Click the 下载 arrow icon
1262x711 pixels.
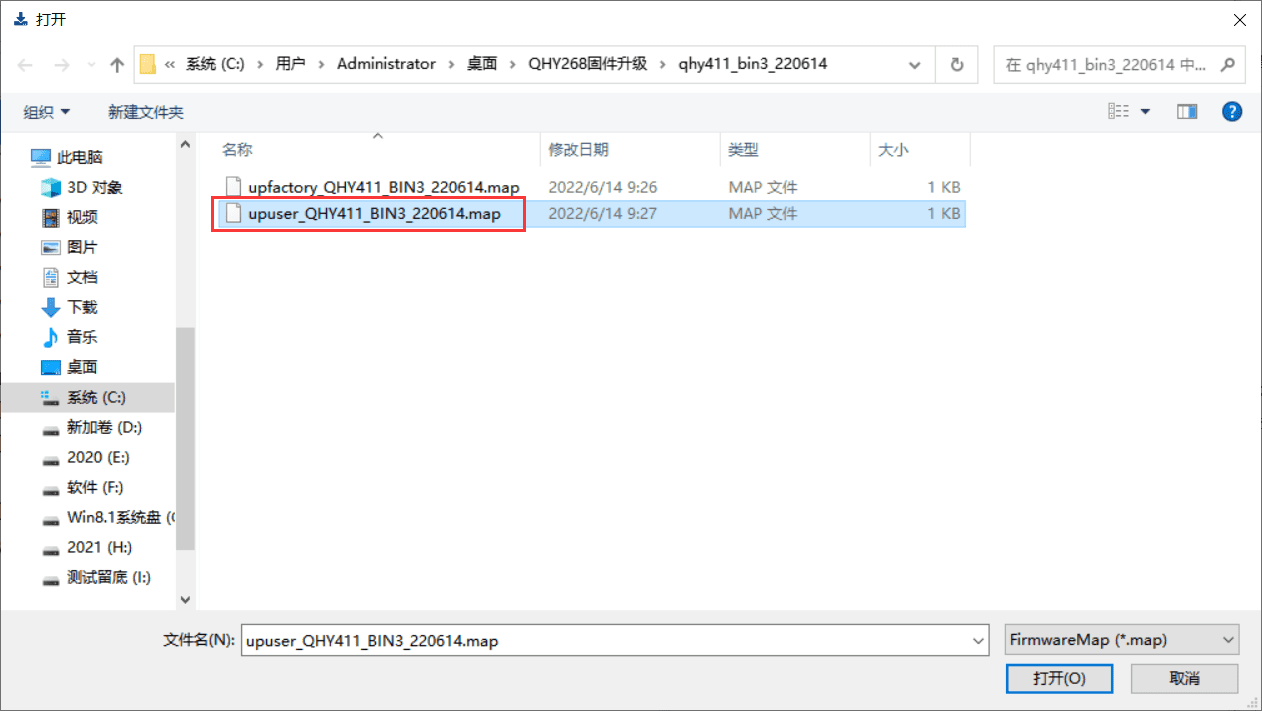coord(51,307)
